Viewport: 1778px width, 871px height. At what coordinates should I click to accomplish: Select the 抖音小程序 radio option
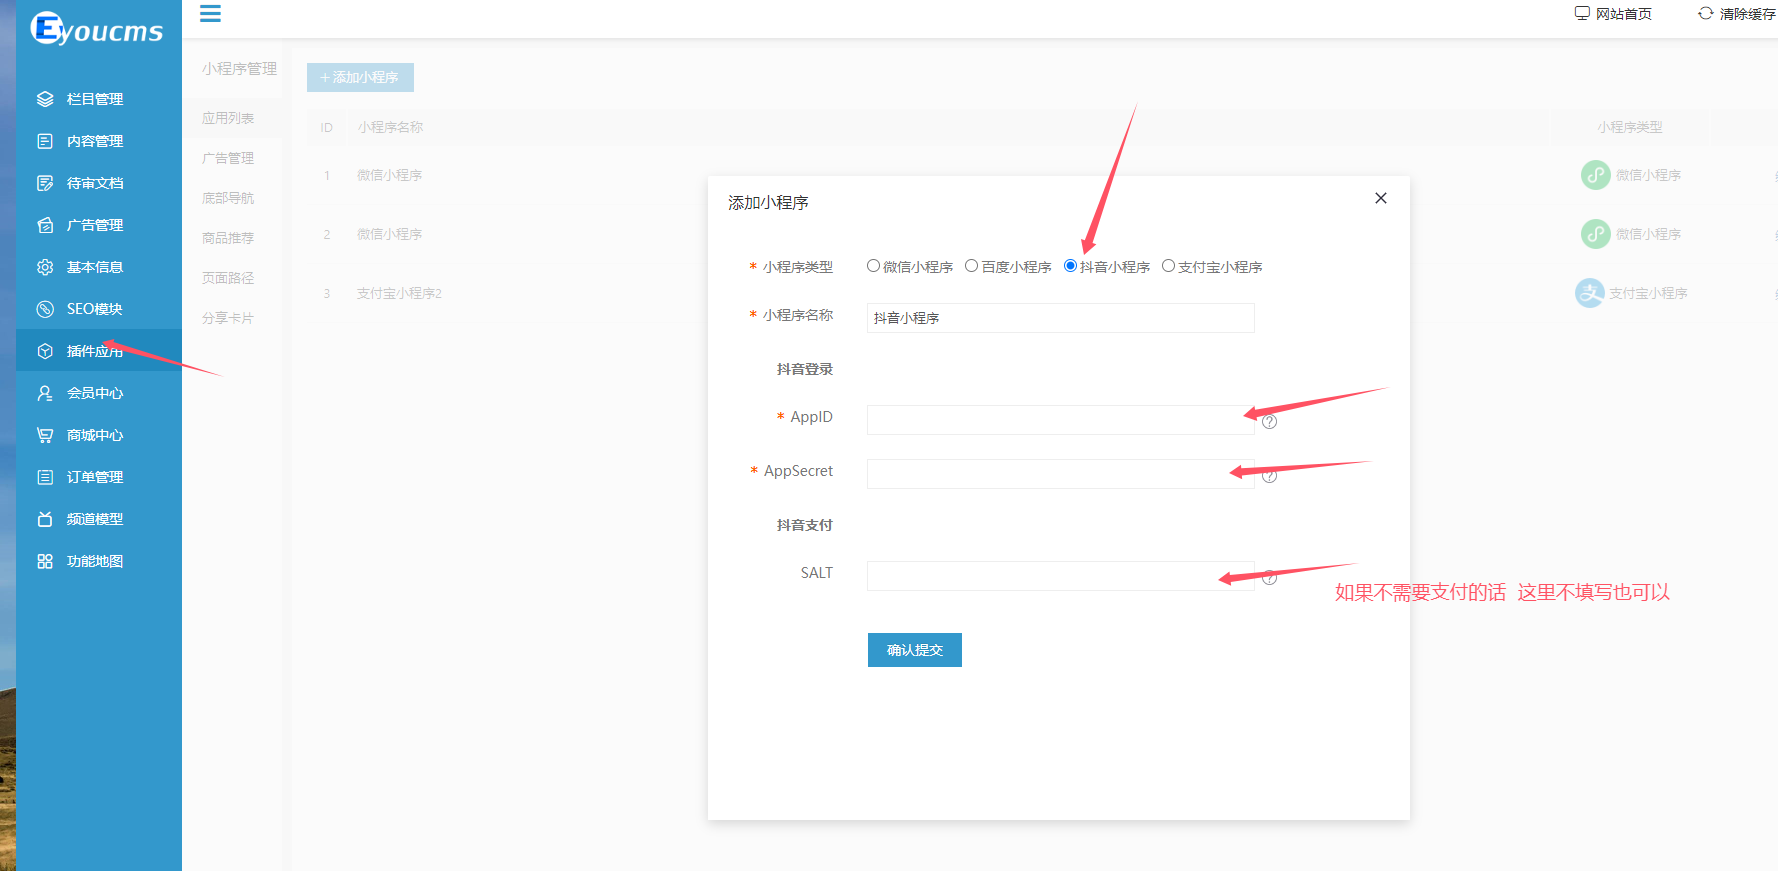(1070, 266)
